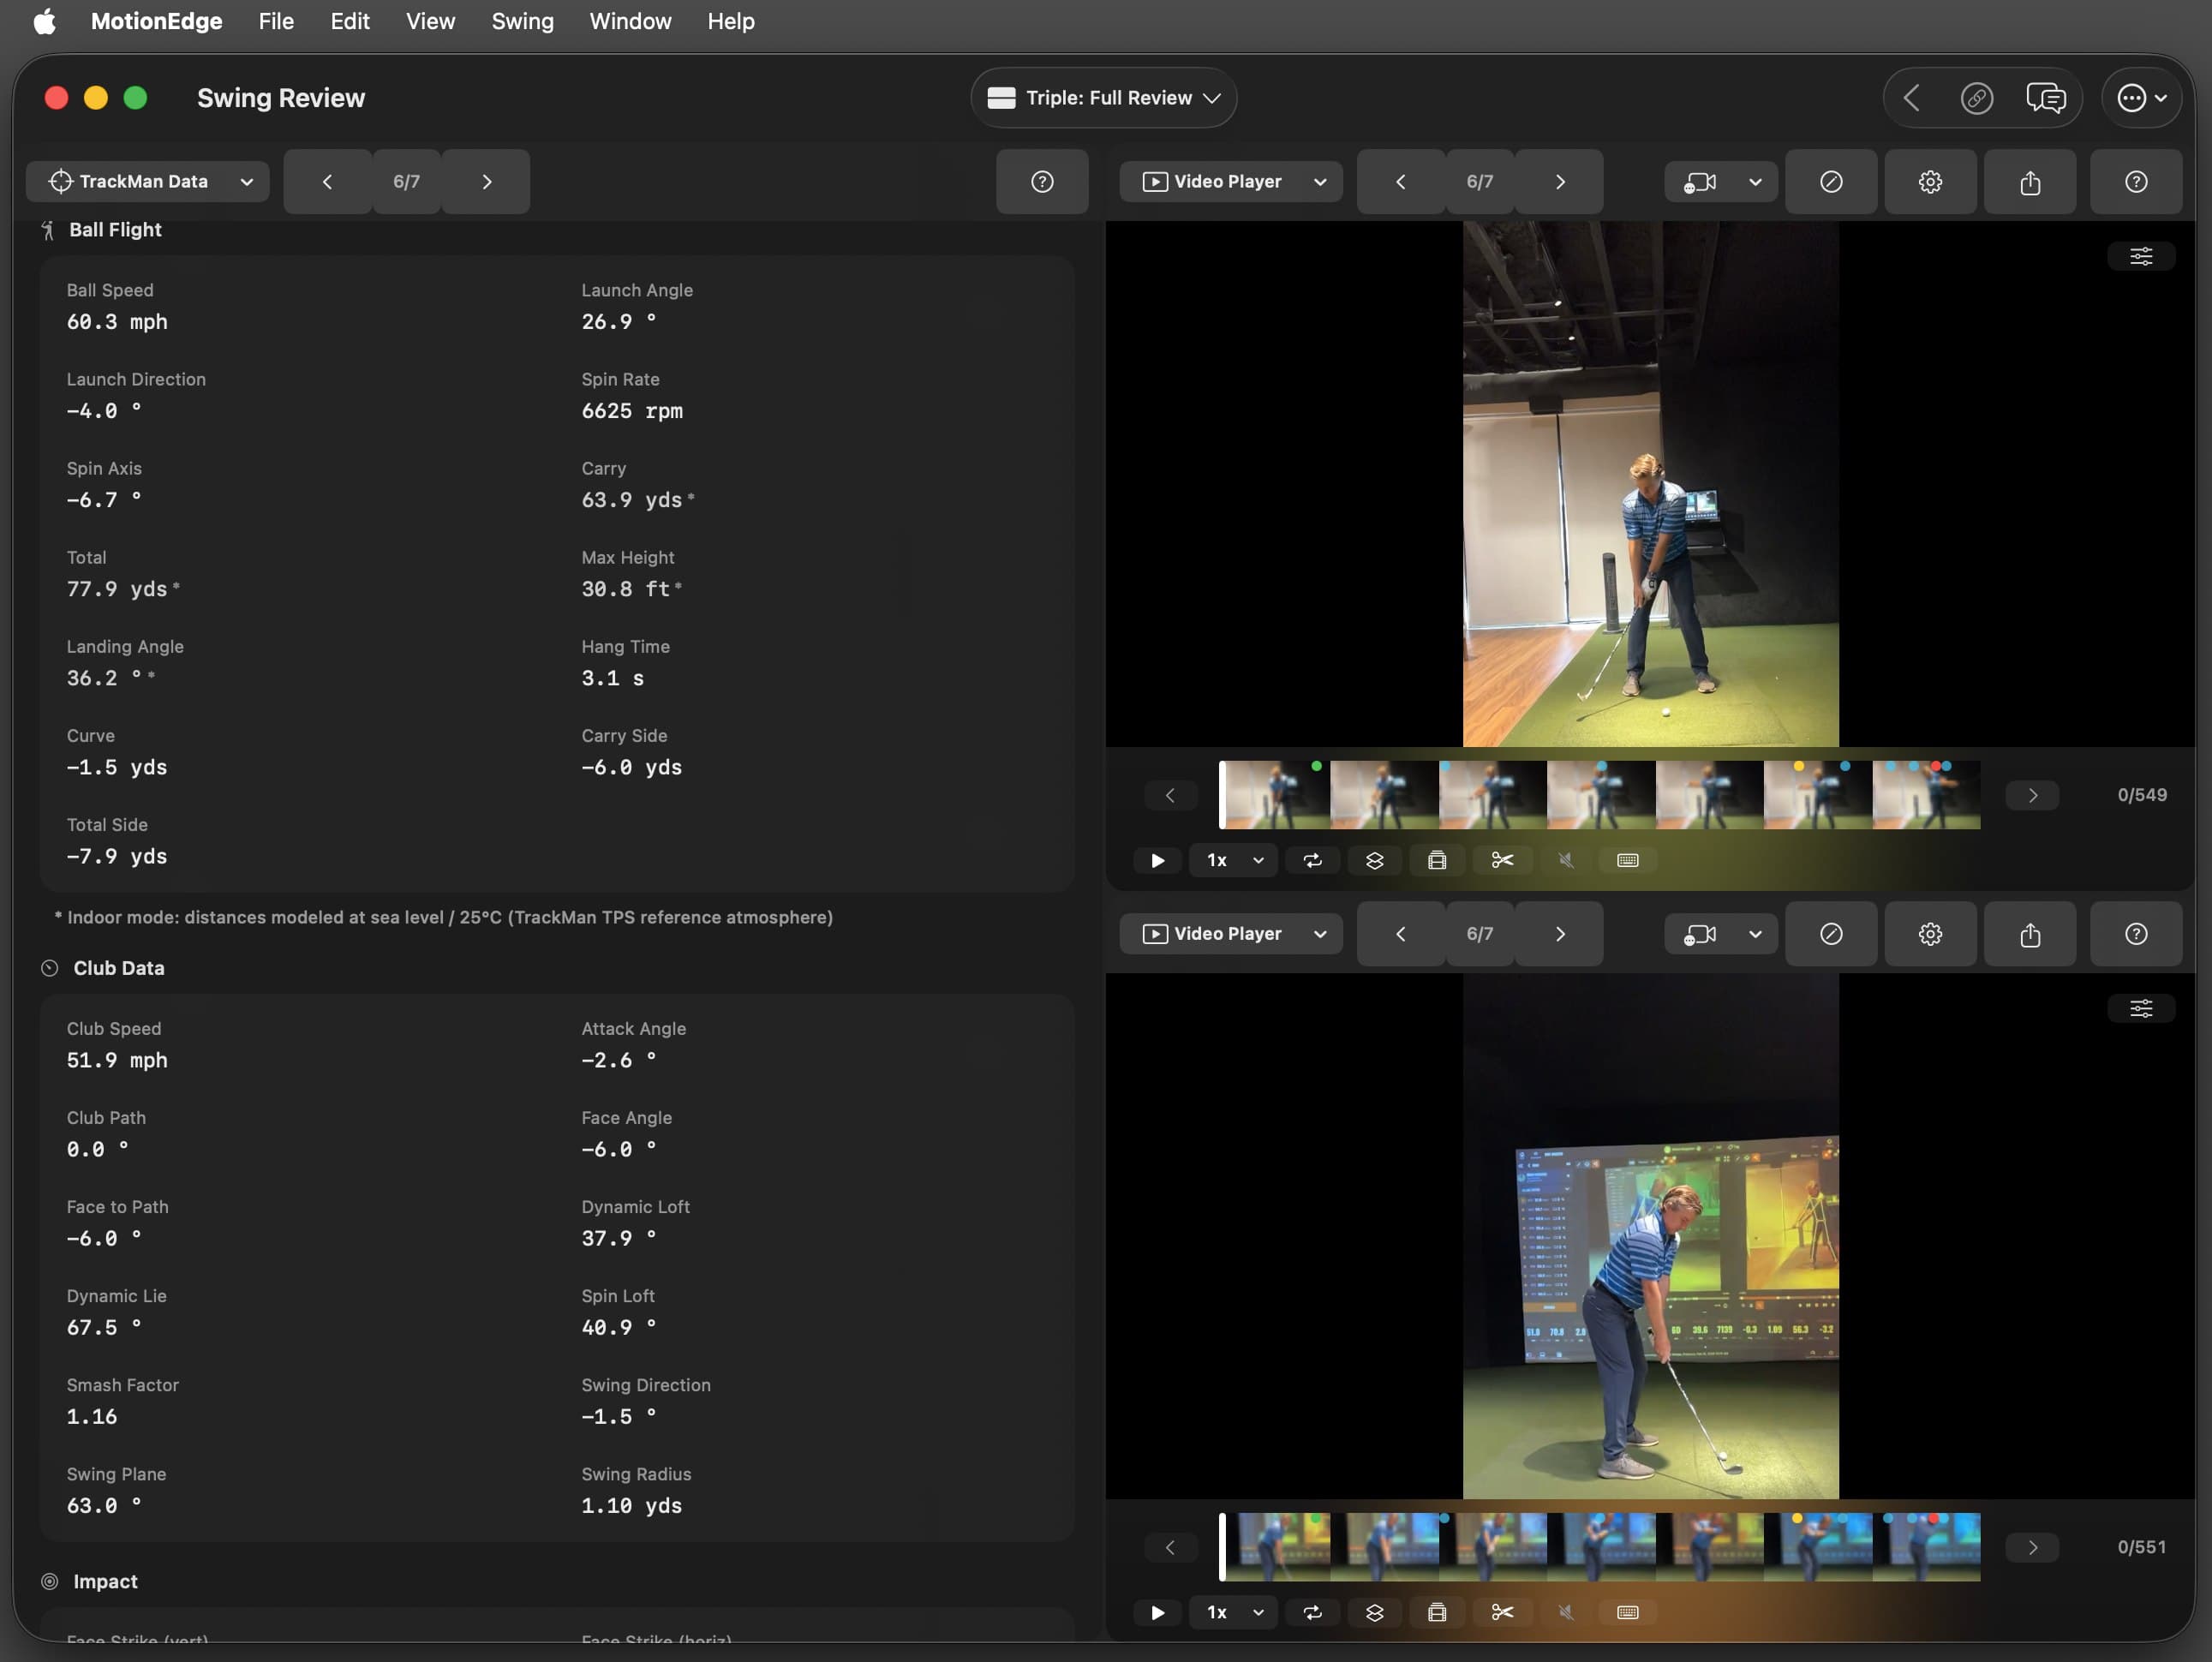Open drawing tools in top video toolbar
Viewport: 2212px width, 1662px height.
tap(1830, 181)
